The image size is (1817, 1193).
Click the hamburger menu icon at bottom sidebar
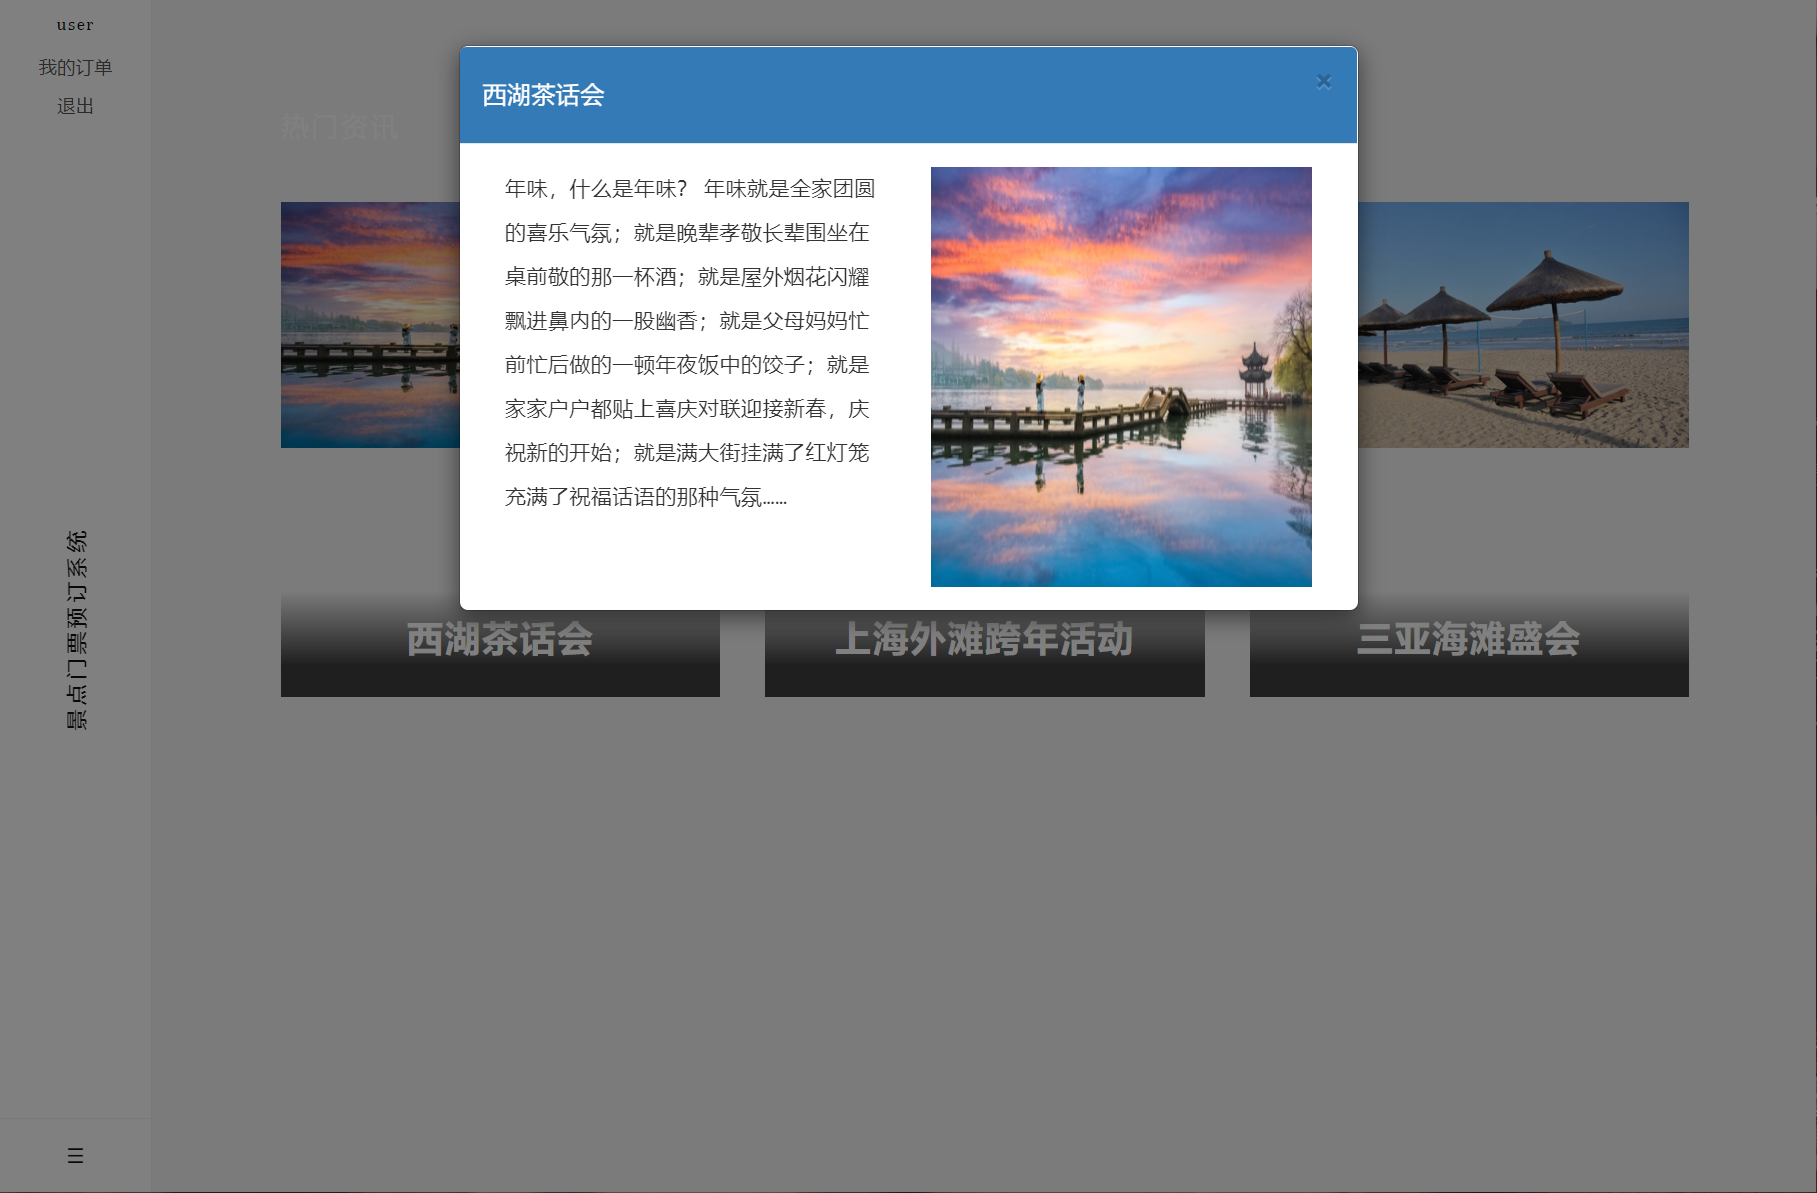(x=74, y=1156)
